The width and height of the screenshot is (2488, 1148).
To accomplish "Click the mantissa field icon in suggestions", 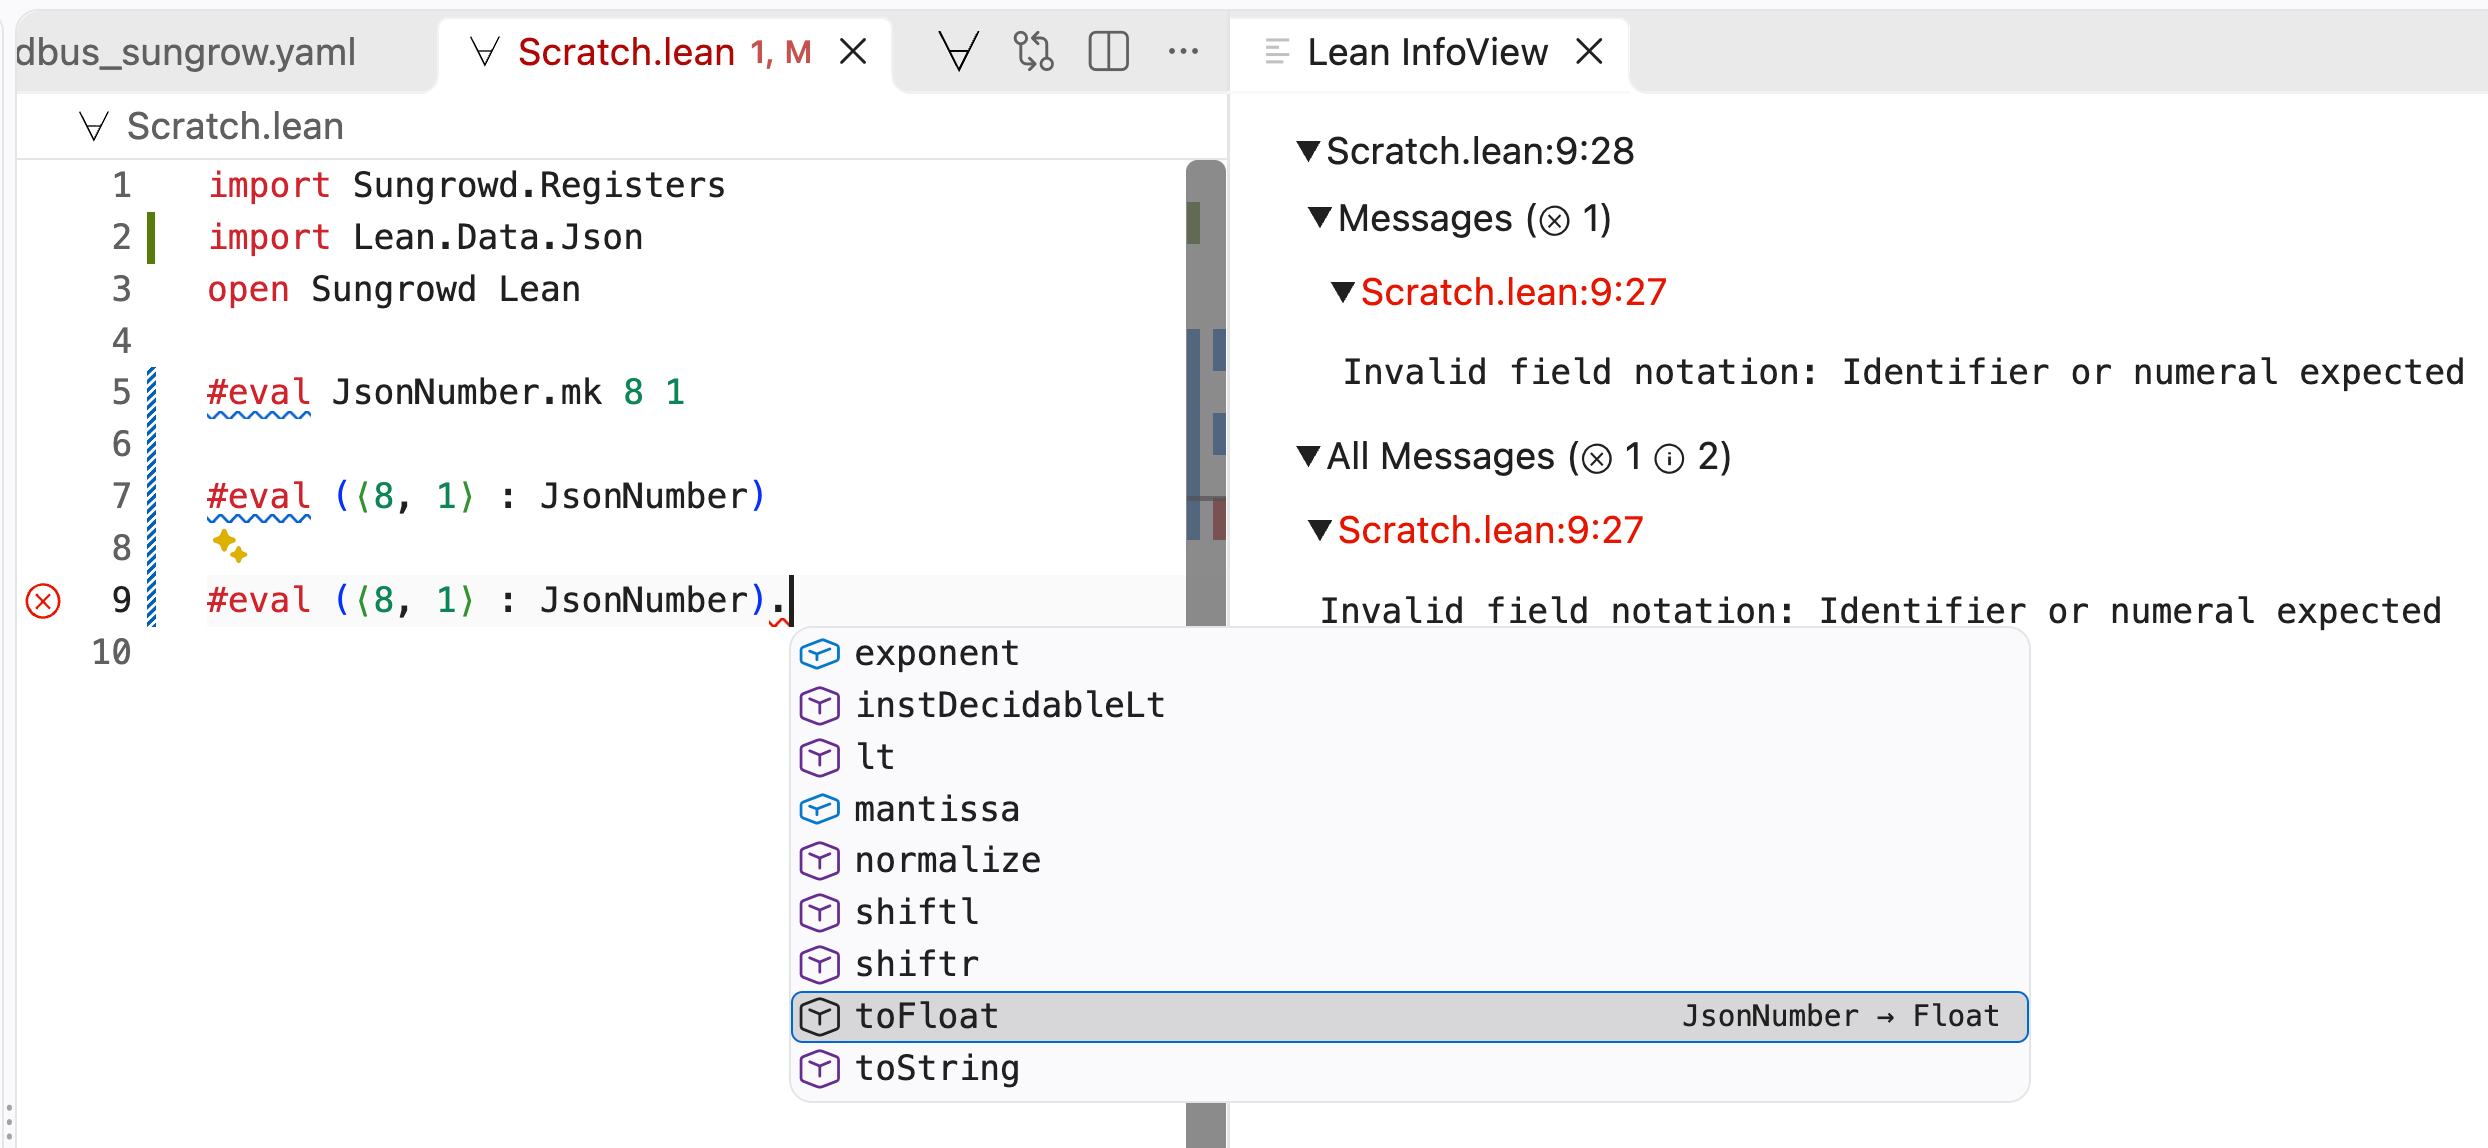I will pyautogui.click(x=819, y=809).
